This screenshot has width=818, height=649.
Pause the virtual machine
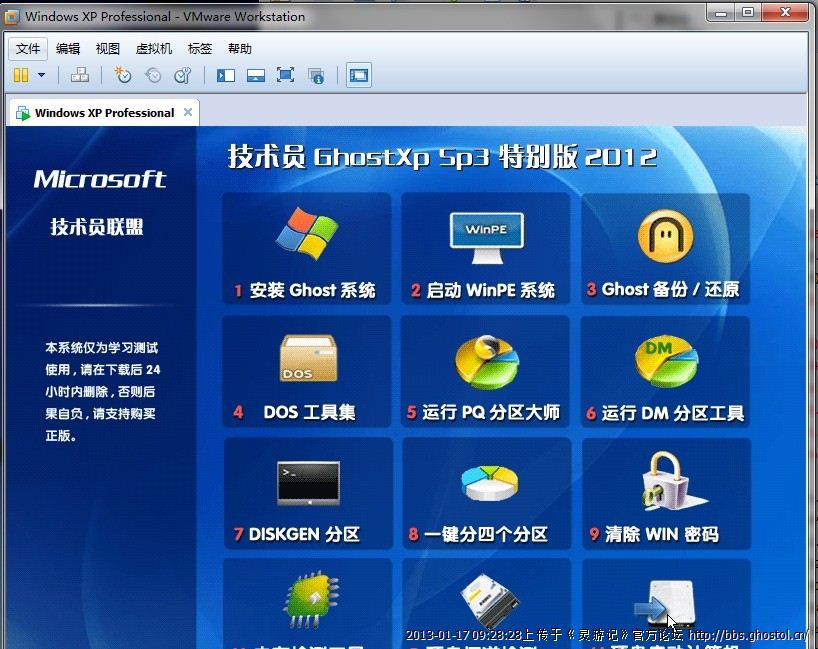tap(21, 75)
